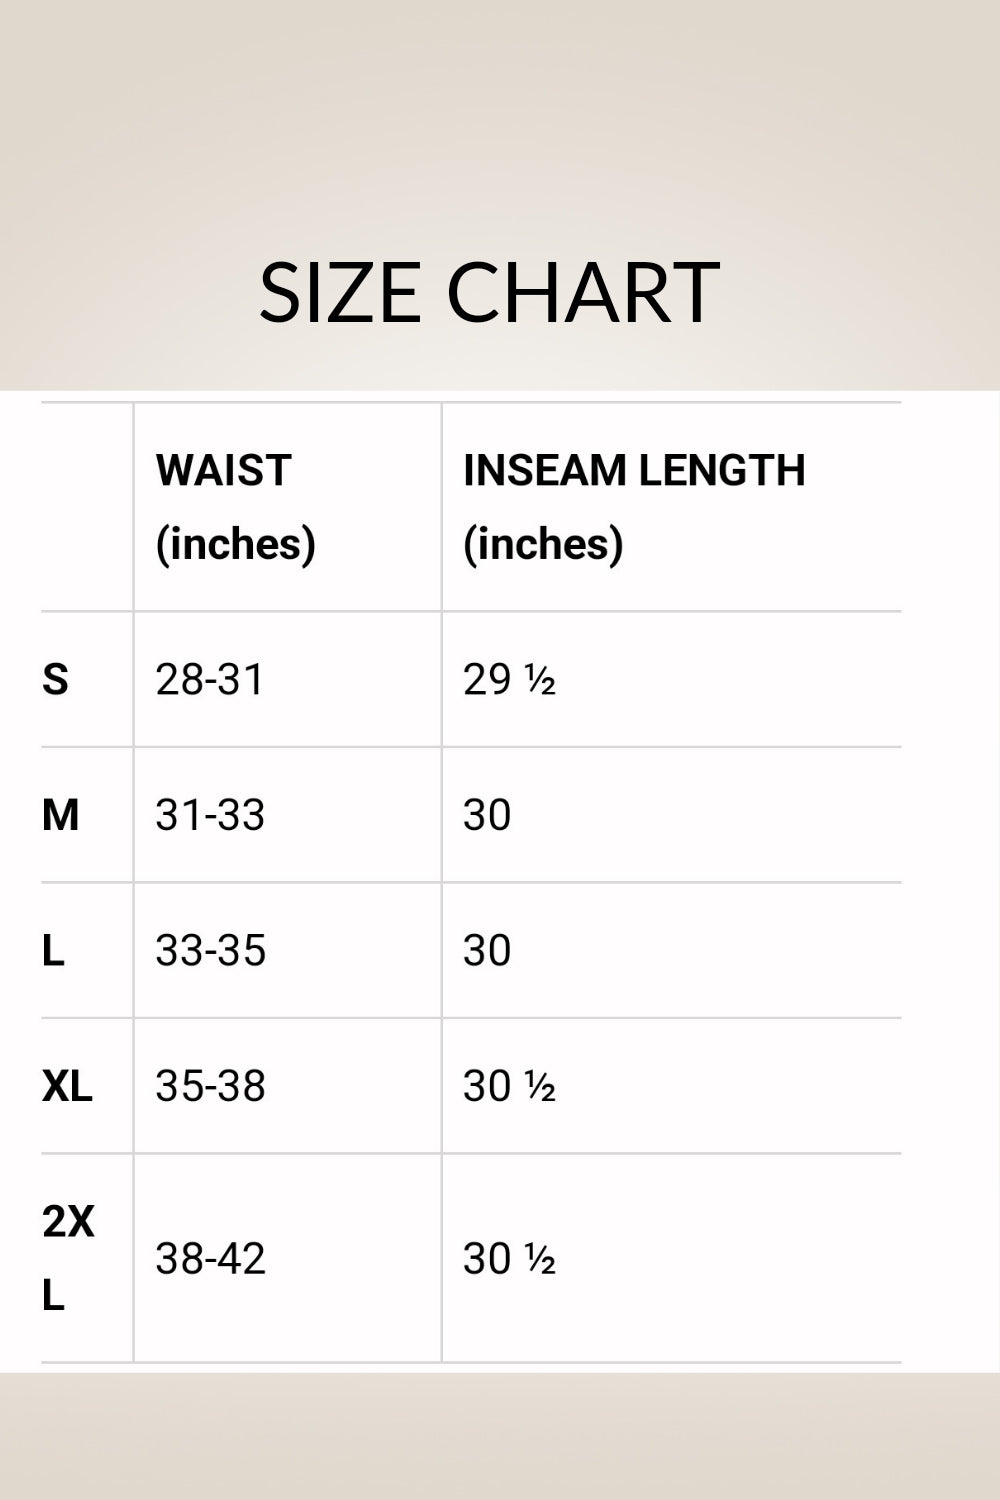Select the L size row label
This screenshot has height=1500, width=1000.
click(x=54, y=951)
